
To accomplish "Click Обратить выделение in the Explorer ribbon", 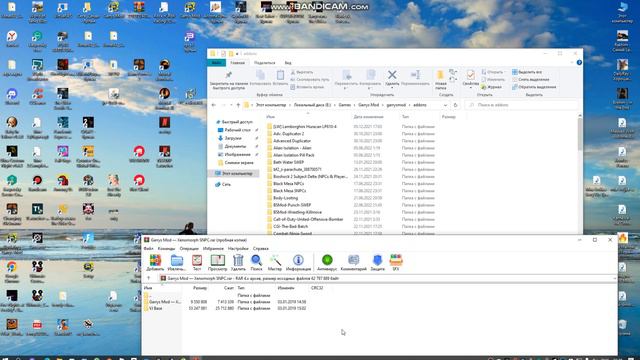I will (533, 87).
